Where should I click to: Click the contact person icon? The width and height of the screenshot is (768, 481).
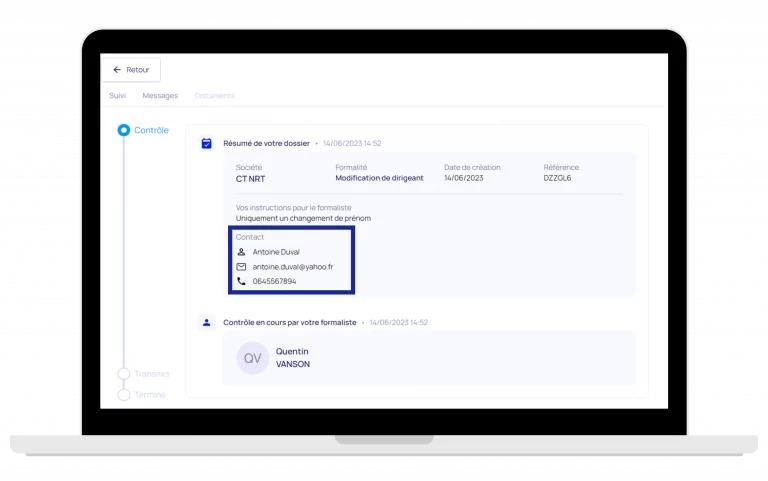pos(241,252)
